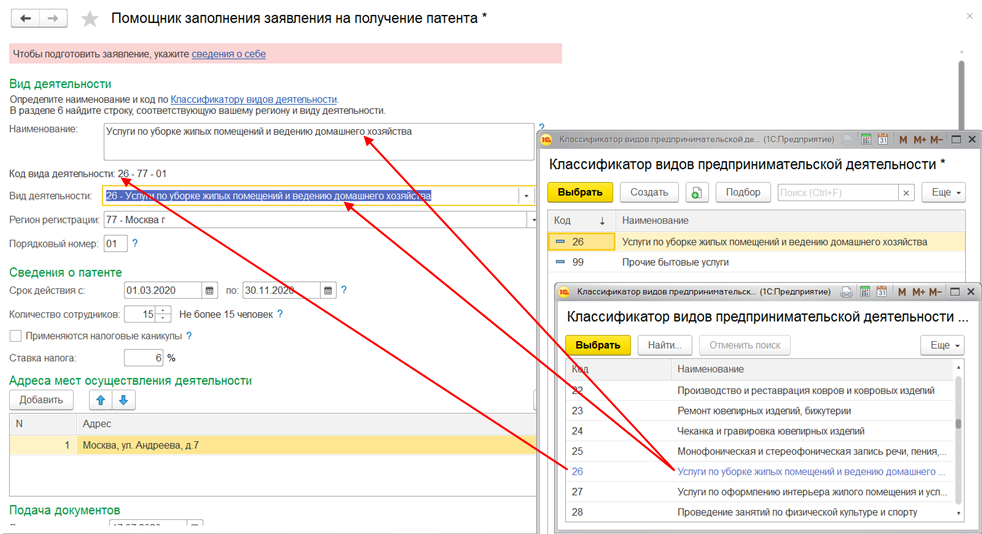Click the Регион регистрации field 77 - Москва г
Viewport: 982px width, 534px height.
point(315,220)
